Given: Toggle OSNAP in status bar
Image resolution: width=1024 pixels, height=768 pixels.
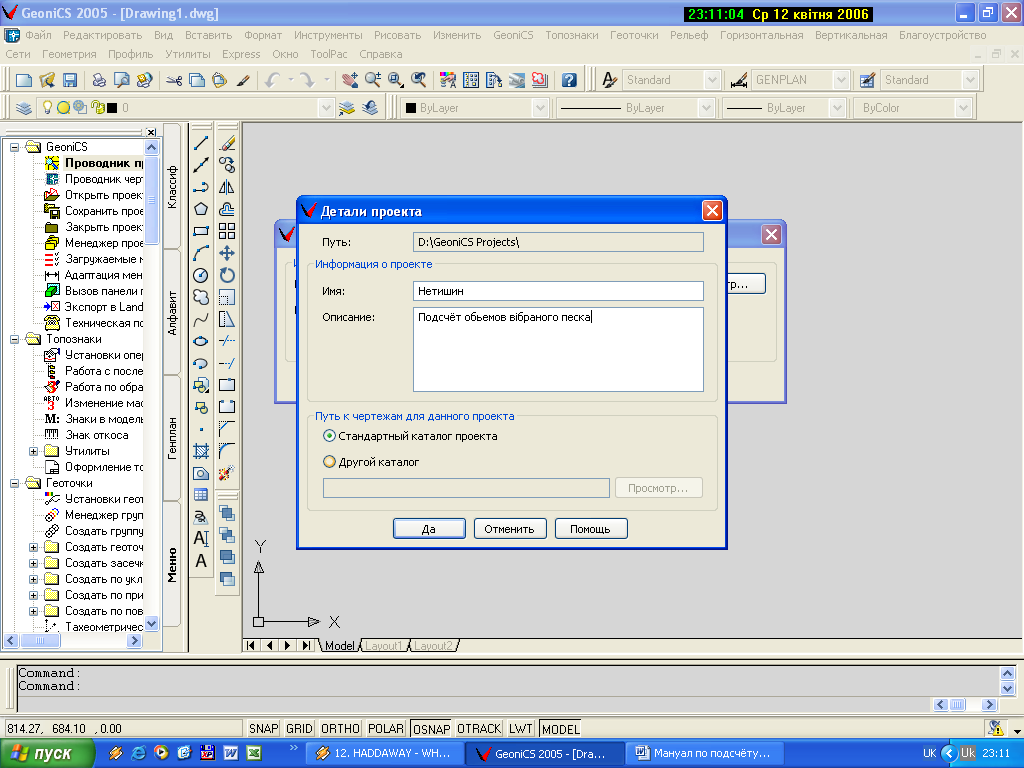Looking at the screenshot, I should coord(431,728).
